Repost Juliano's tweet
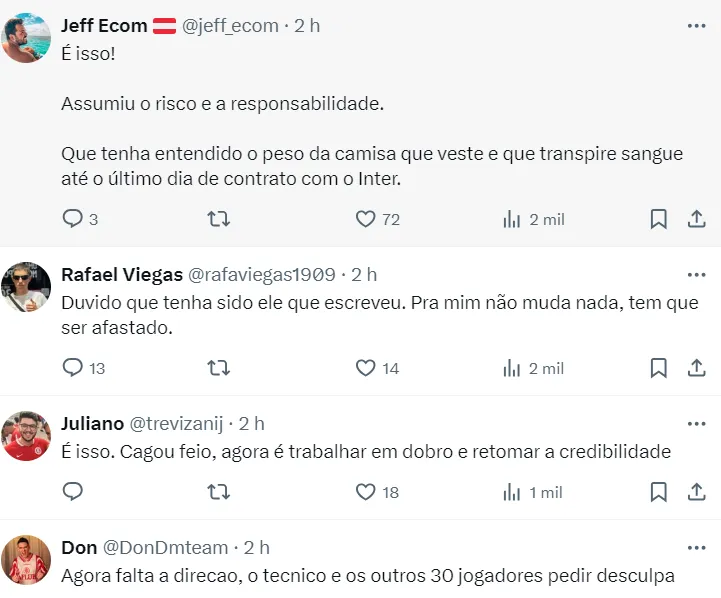 point(218,492)
